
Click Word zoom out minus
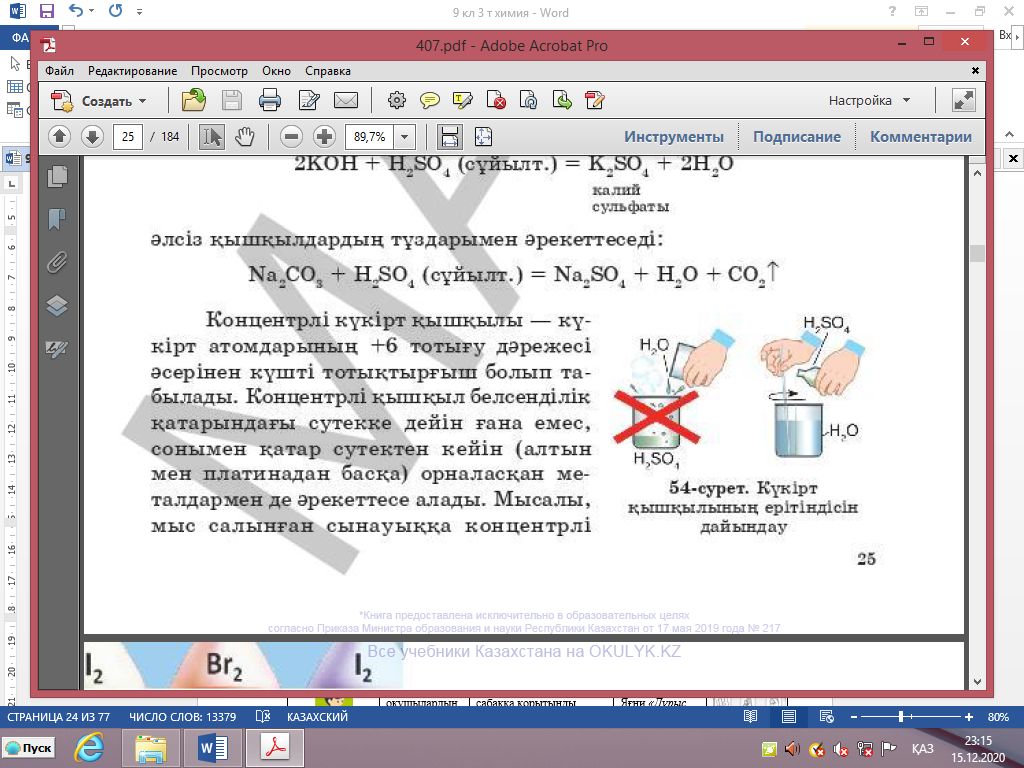click(x=854, y=717)
